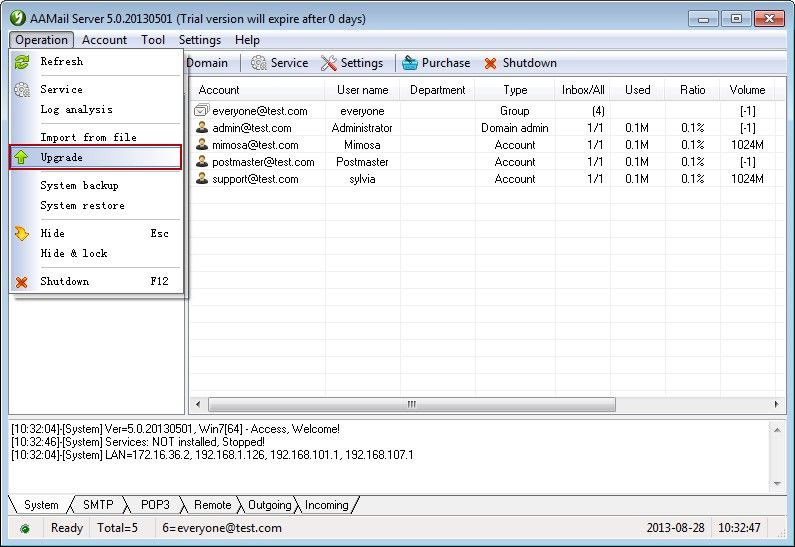Viewport: 795px width, 547px height.
Task: Click the Shutdown toolbar button label
Action: coord(529,63)
